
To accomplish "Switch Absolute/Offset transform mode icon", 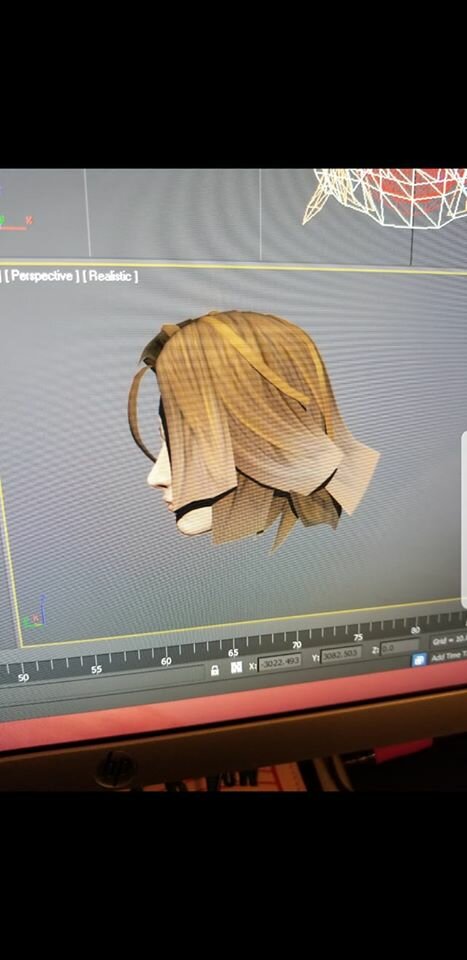I will tap(236, 667).
